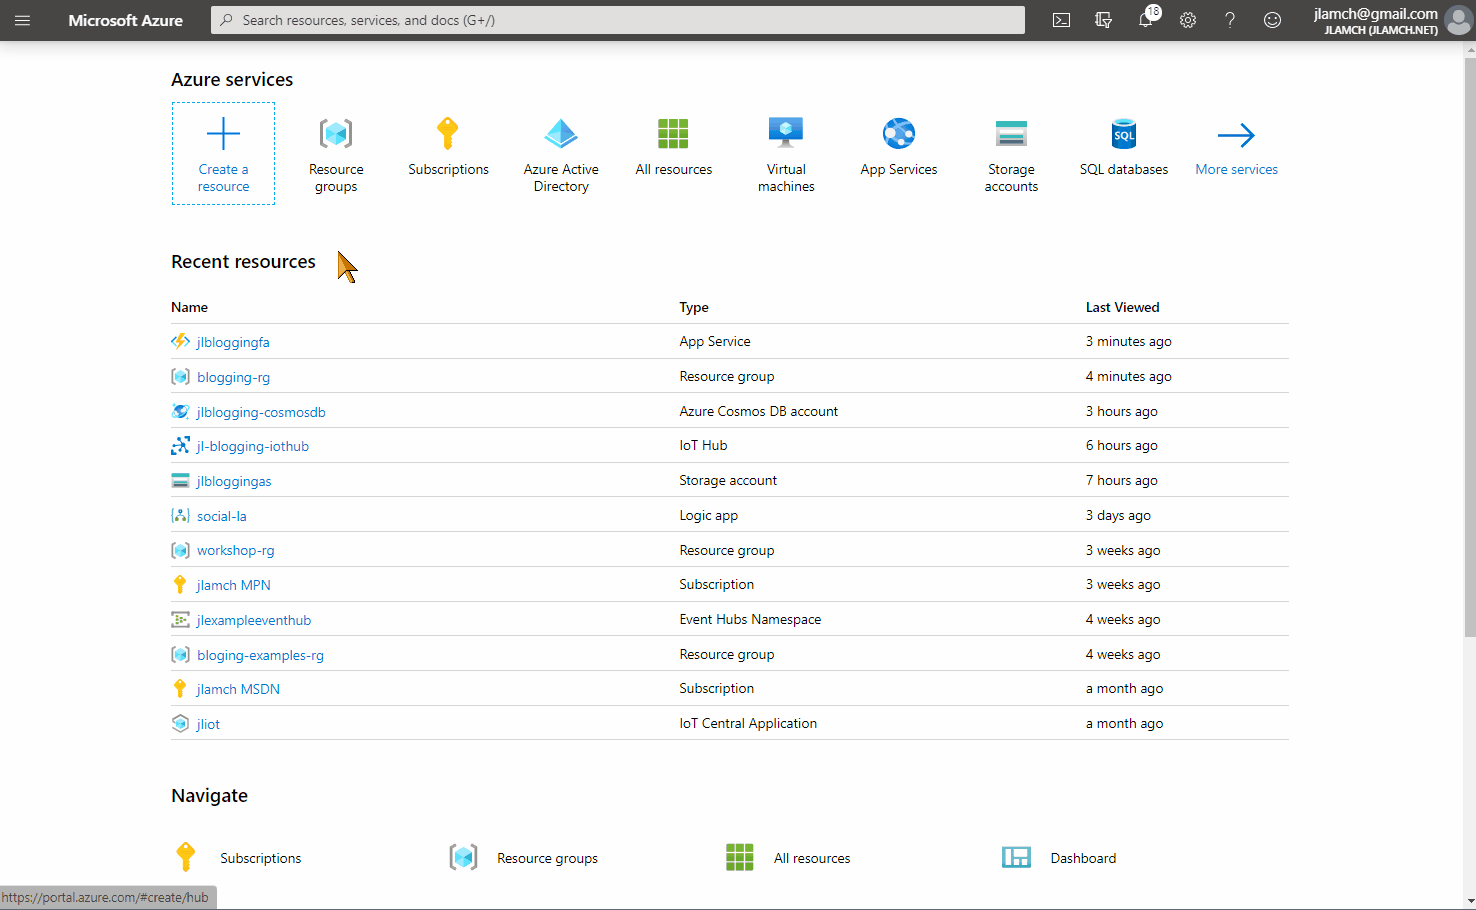Open the portal hamburger menu
Viewport: 1476px width, 910px height.
22,20
